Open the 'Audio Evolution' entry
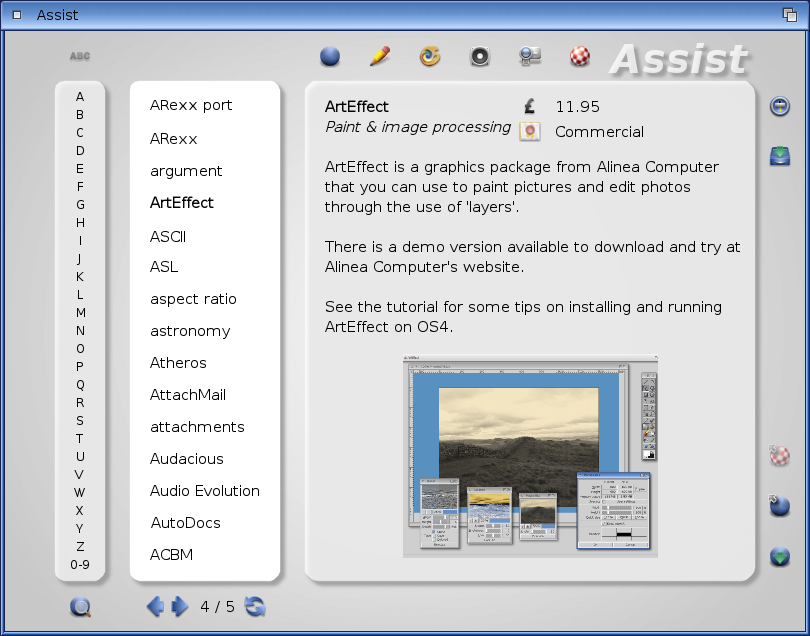This screenshot has width=810, height=636. click(x=205, y=491)
